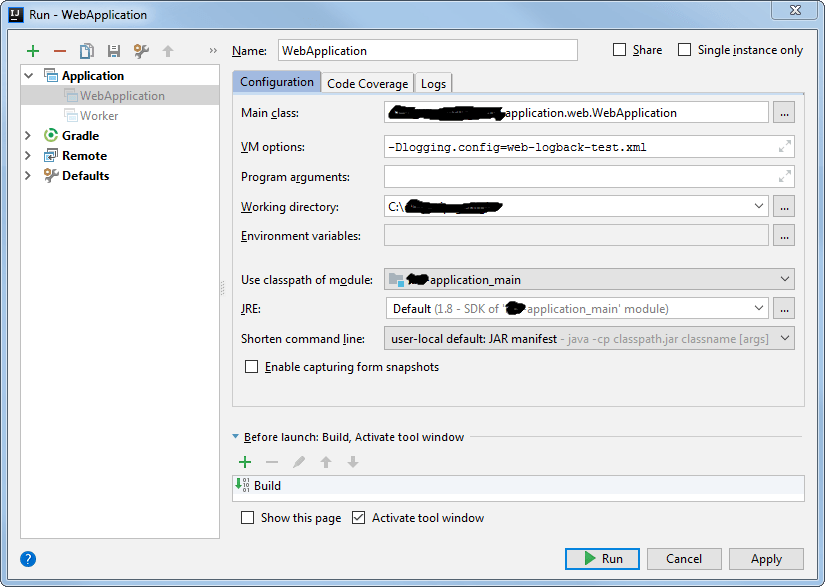Remove before launch task minus icon
Image resolution: width=825 pixels, height=587 pixels.
[x=272, y=462]
